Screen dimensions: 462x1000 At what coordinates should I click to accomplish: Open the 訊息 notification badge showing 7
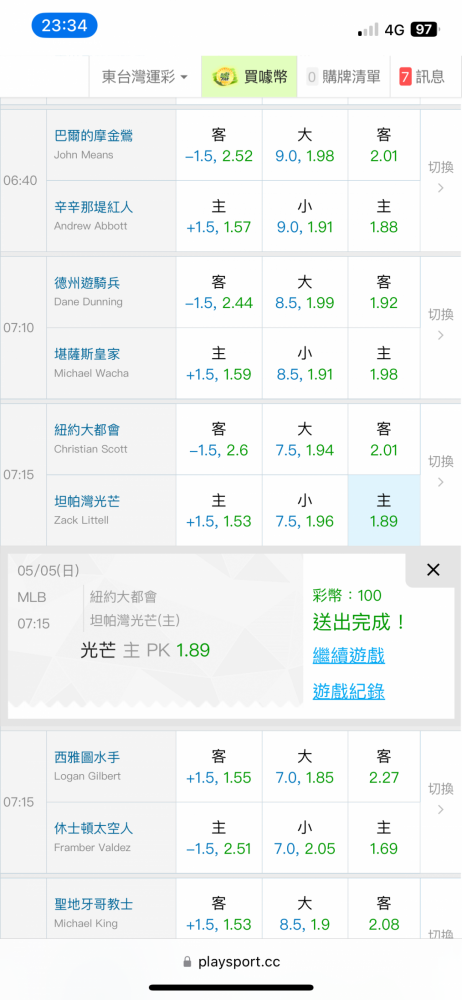[405, 77]
